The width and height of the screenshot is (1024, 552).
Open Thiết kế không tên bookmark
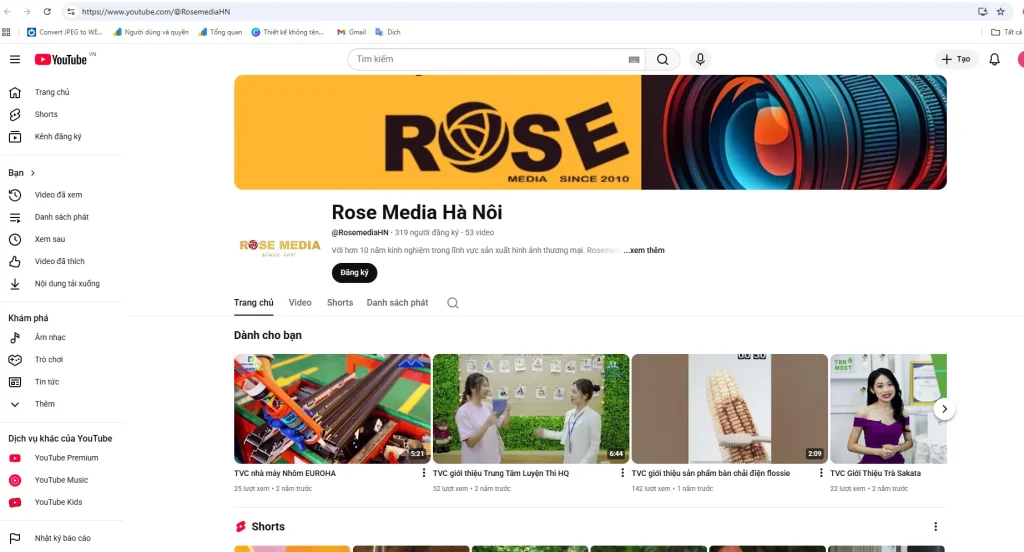click(287, 32)
